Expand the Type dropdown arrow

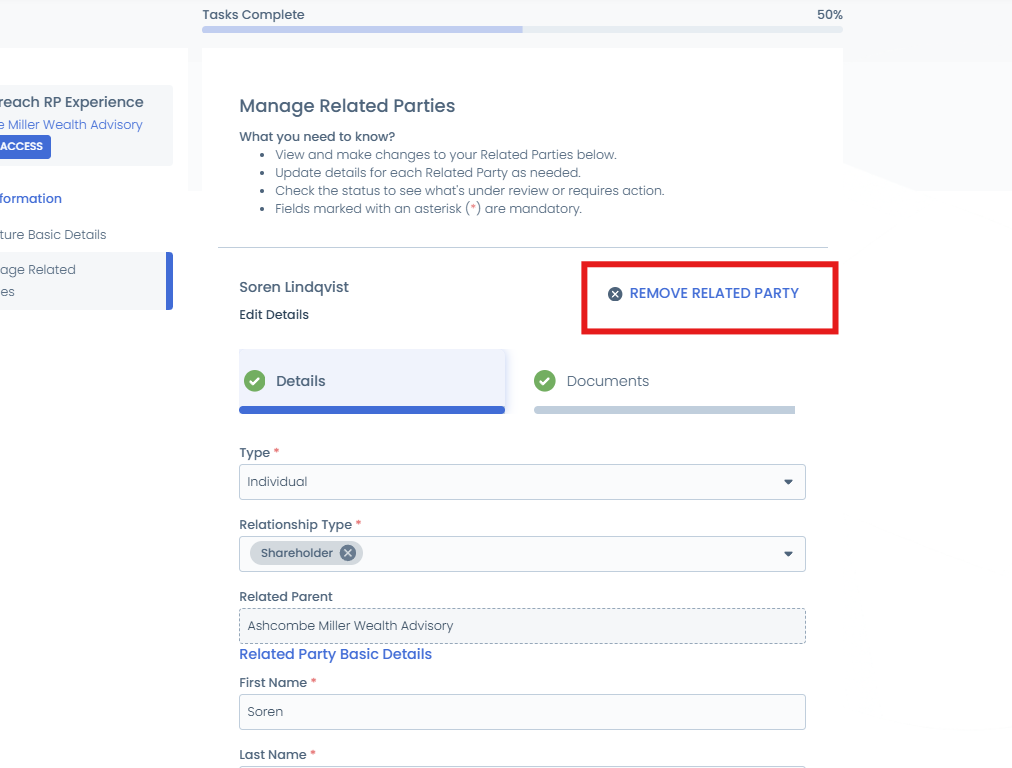(x=788, y=482)
